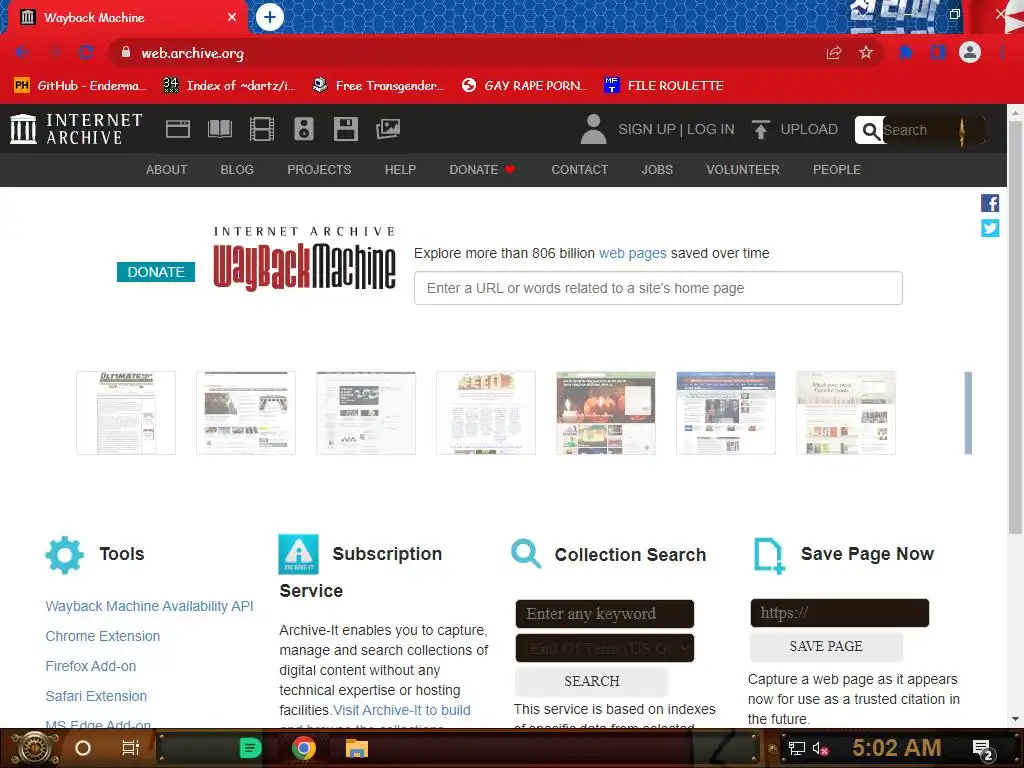Open a new tab with plus button
This screenshot has height=768, width=1024.
point(270,17)
